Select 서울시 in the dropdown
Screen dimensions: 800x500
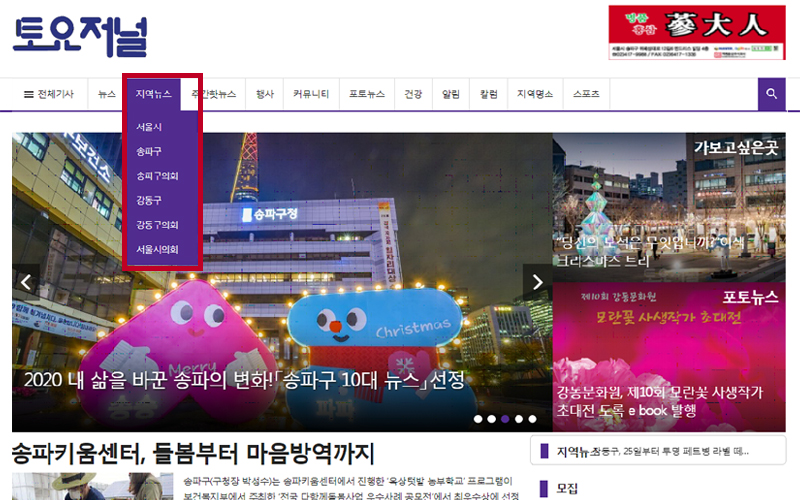[x=148, y=127]
